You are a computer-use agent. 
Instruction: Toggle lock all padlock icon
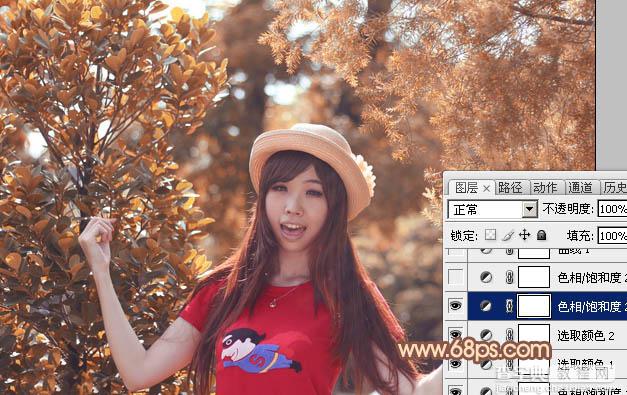tap(541, 235)
